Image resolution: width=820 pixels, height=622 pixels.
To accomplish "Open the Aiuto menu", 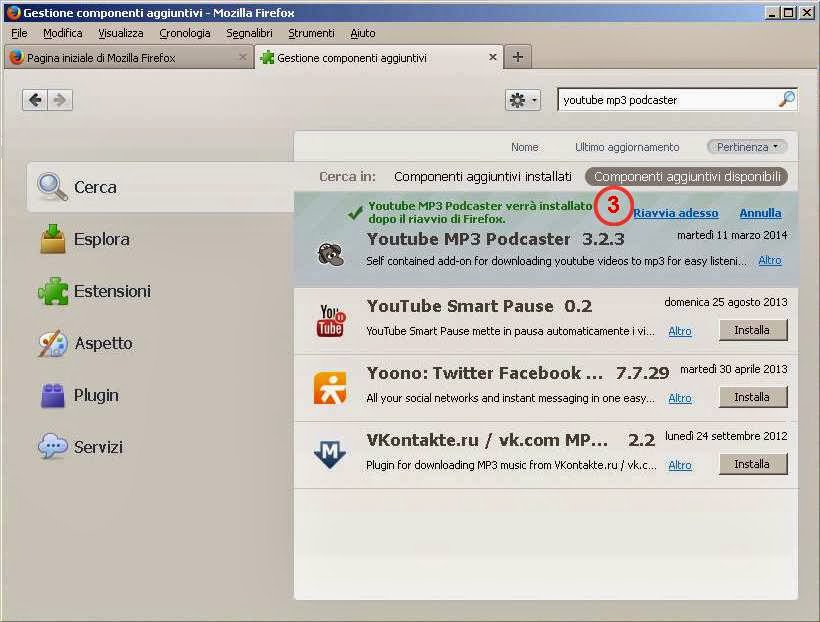I will (x=363, y=33).
